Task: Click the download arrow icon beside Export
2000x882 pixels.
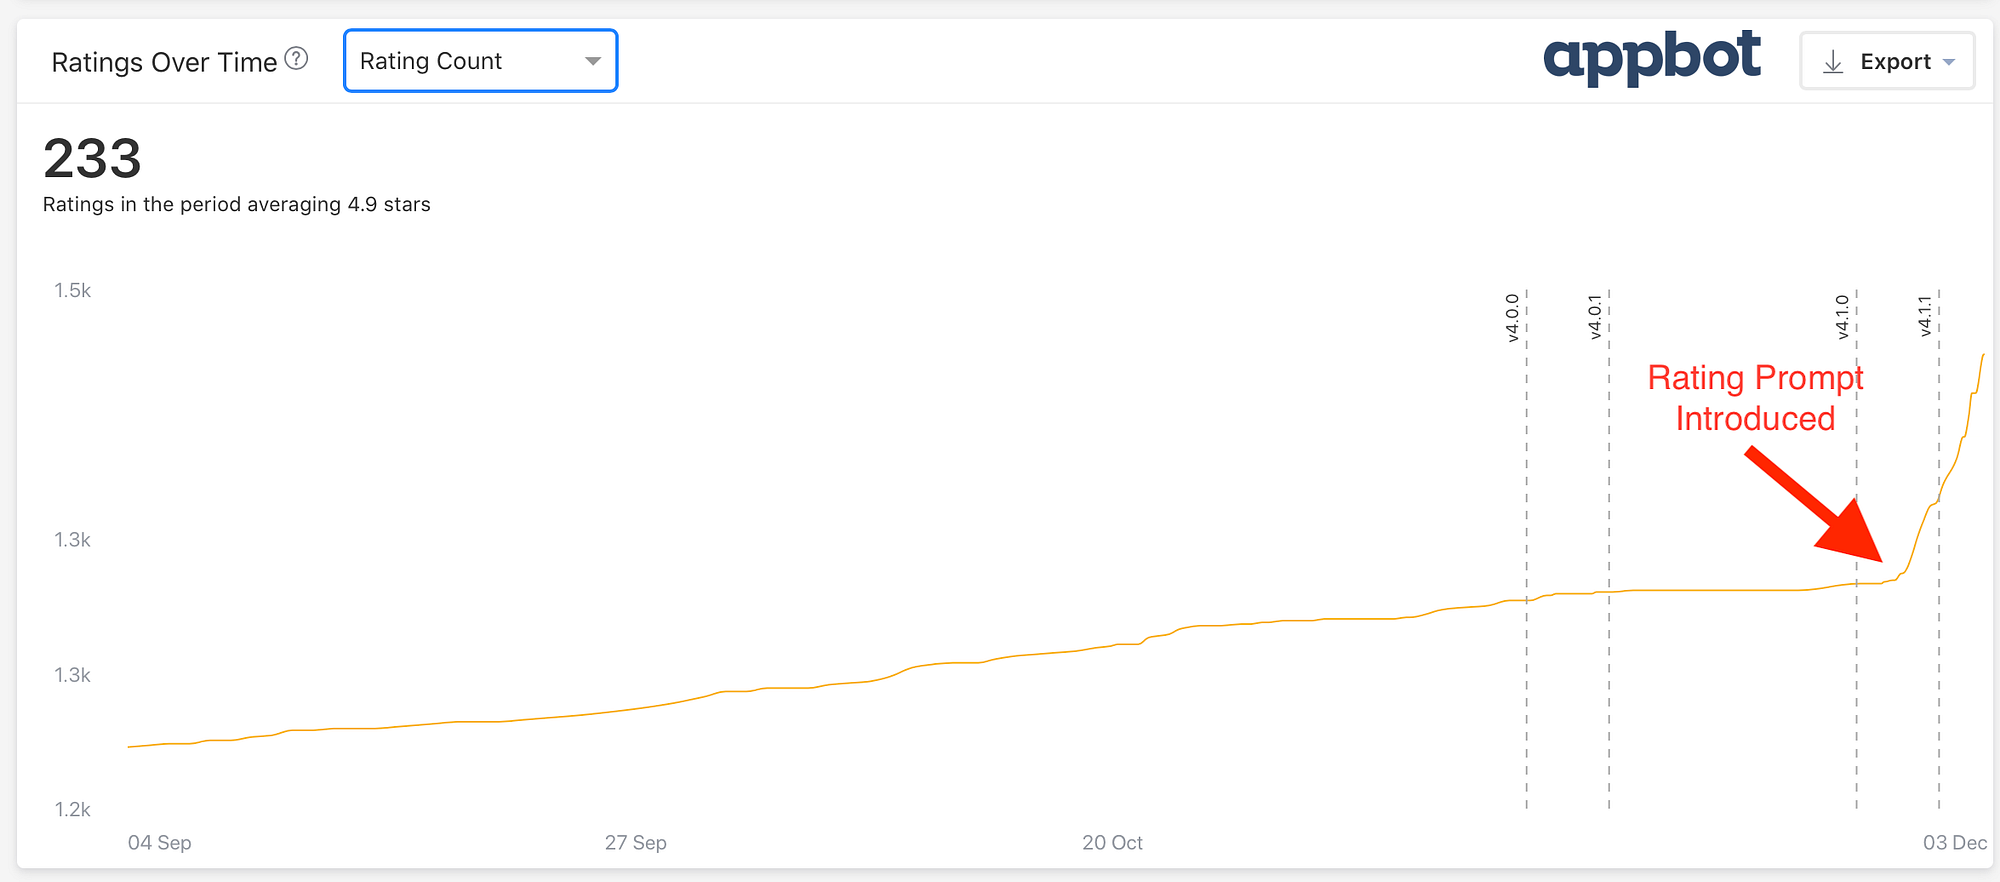Action: tap(1833, 62)
